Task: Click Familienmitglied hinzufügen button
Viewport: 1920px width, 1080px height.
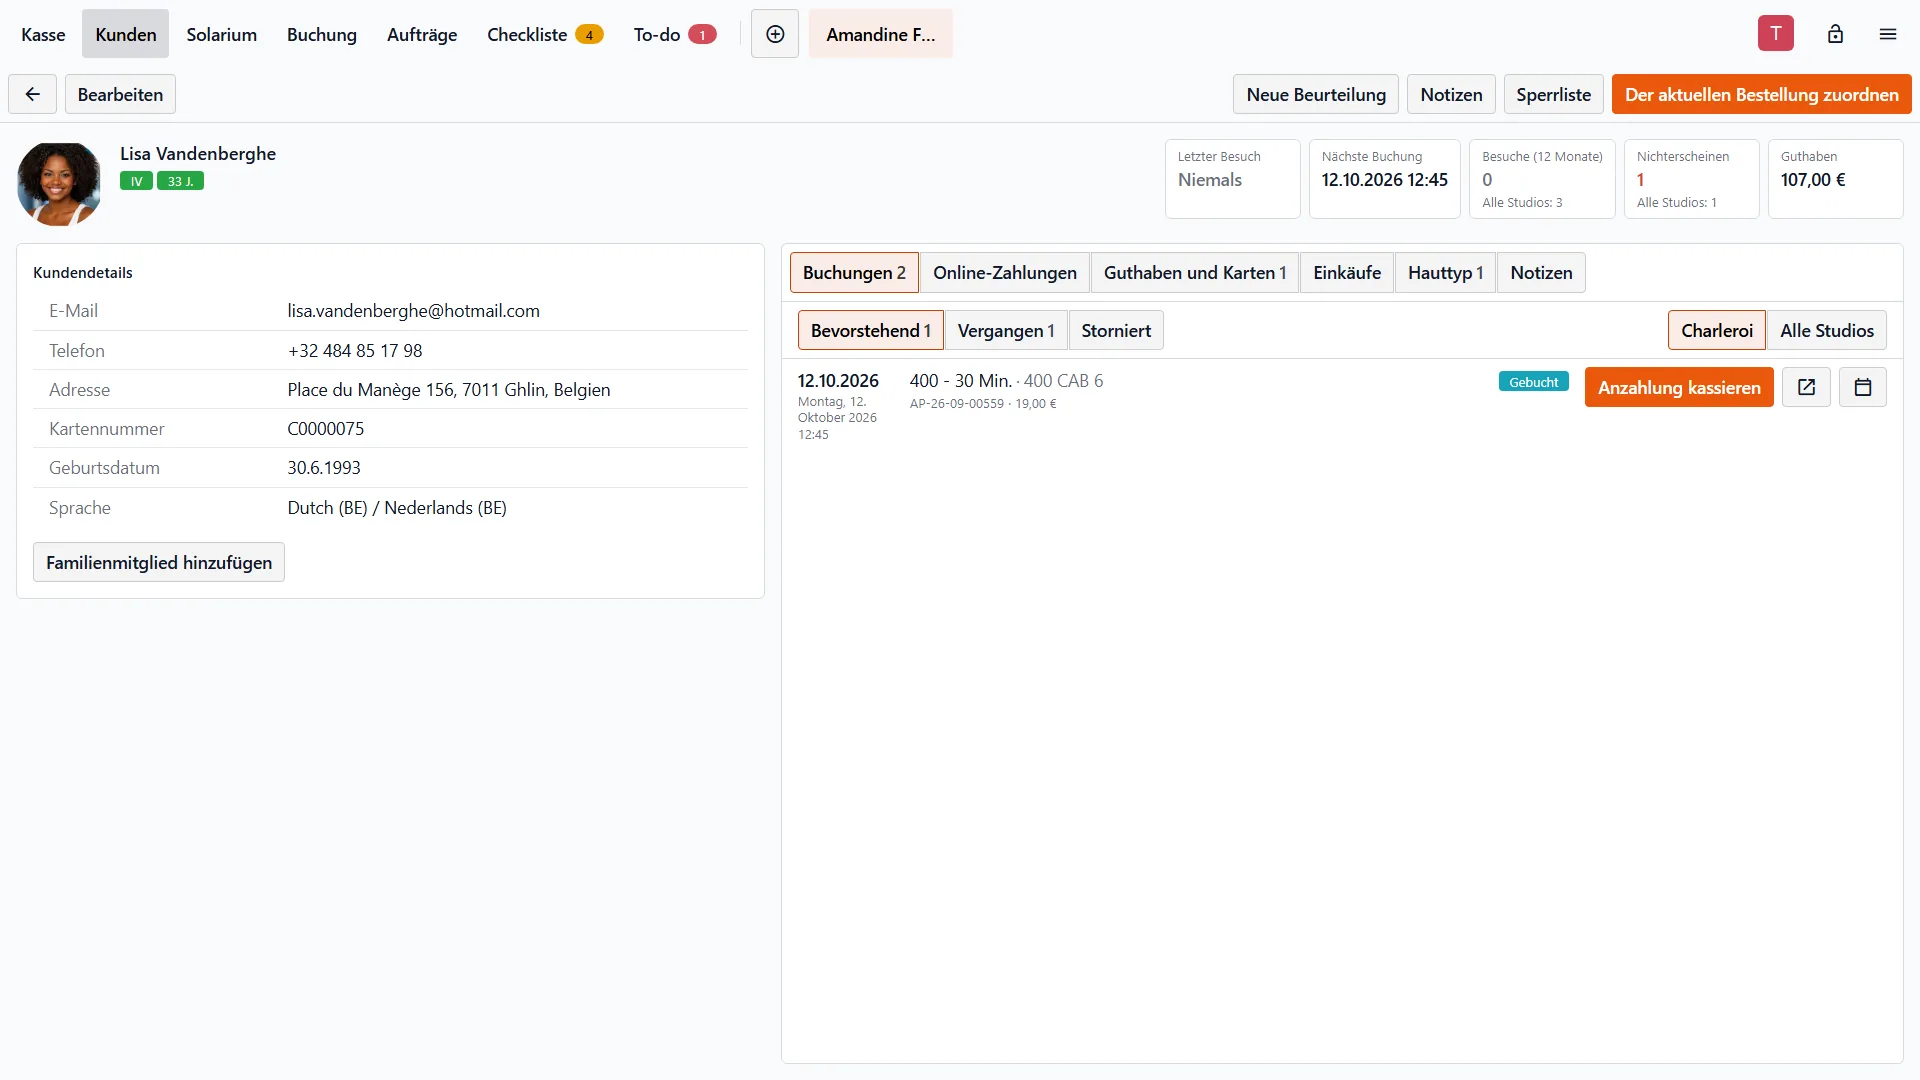Action: coord(159,562)
